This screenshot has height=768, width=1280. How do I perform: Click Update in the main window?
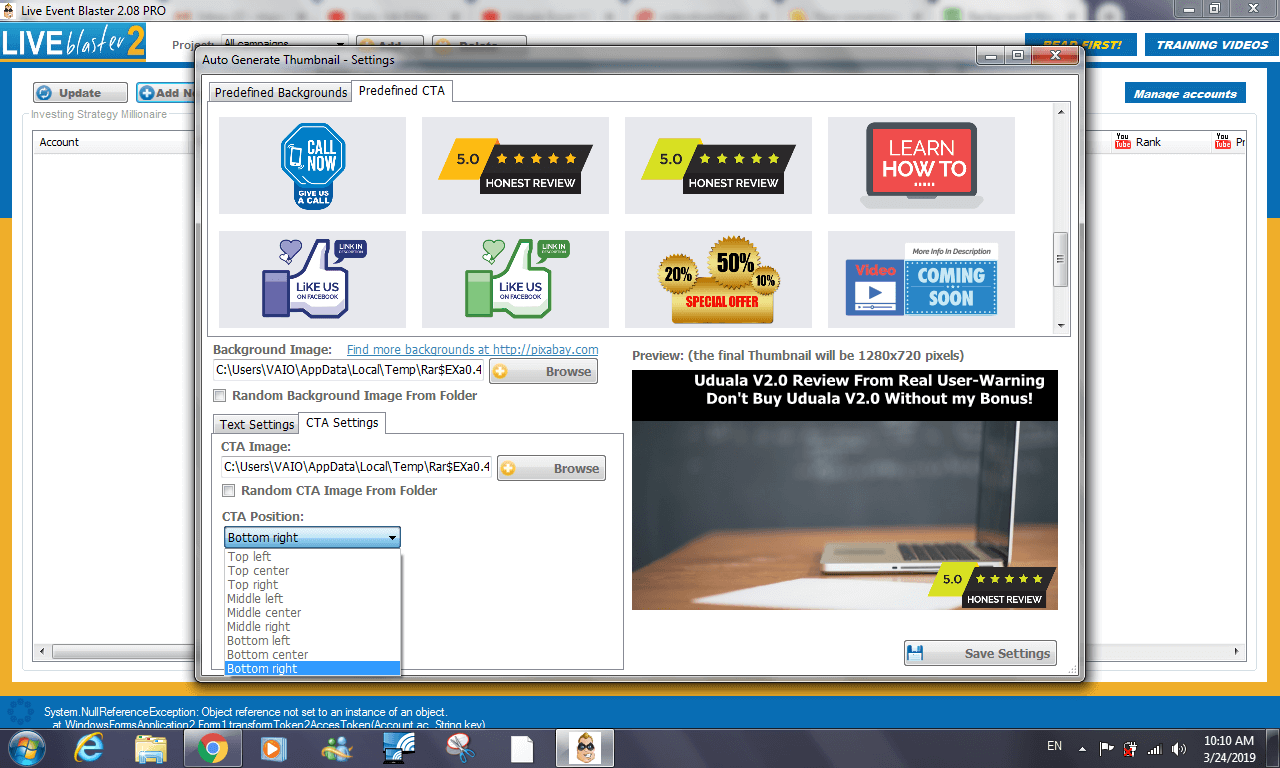80,93
